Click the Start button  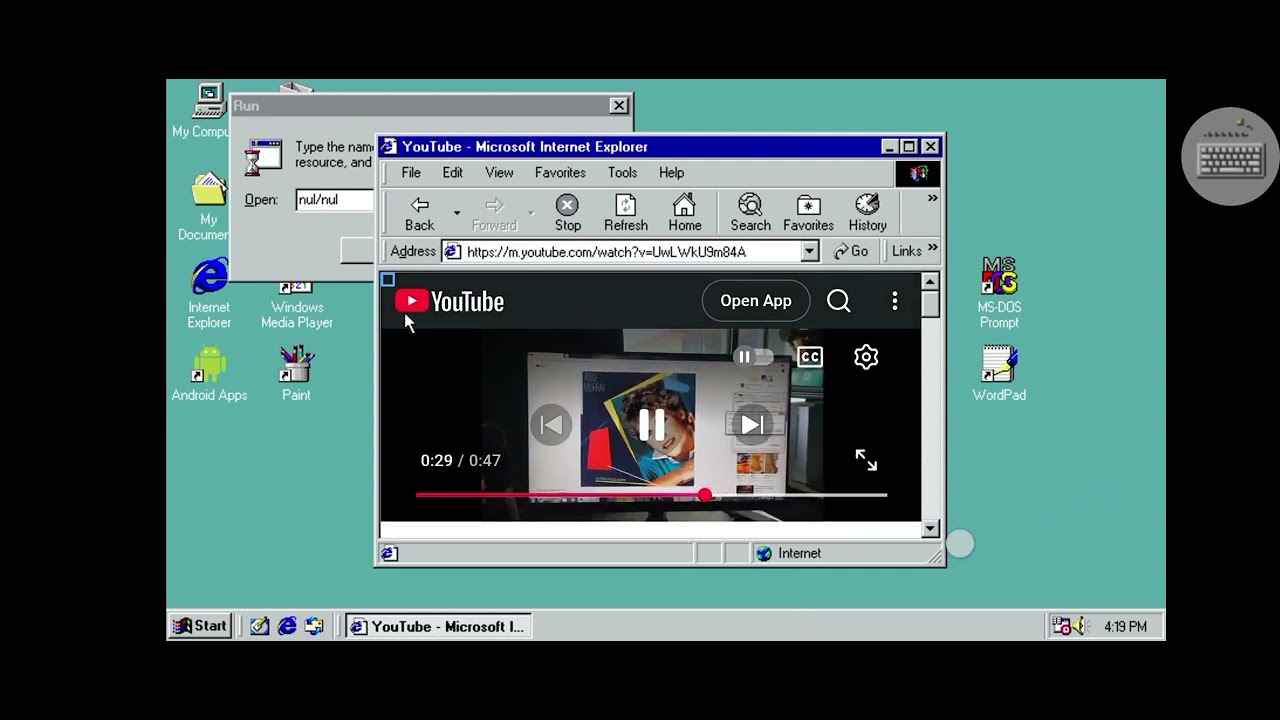200,626
